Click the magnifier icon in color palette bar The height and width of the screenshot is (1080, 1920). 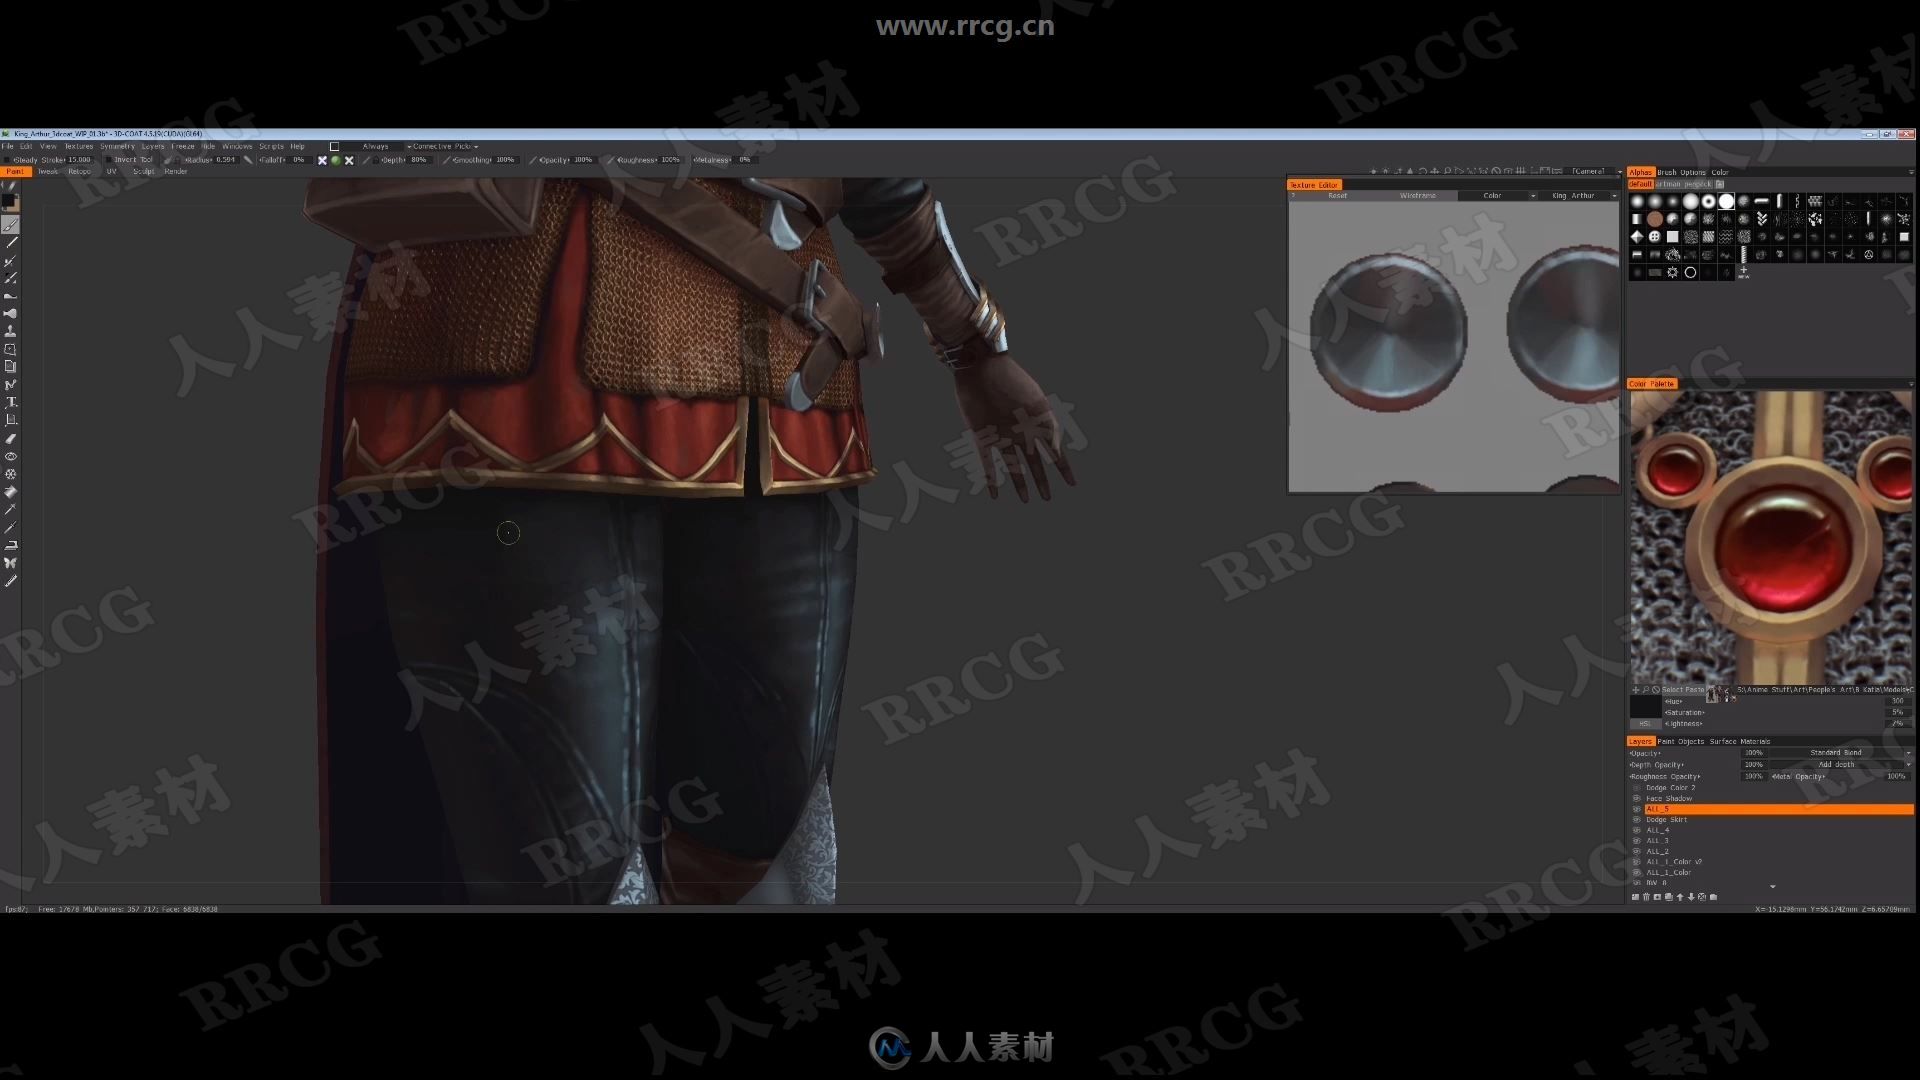1646,690
